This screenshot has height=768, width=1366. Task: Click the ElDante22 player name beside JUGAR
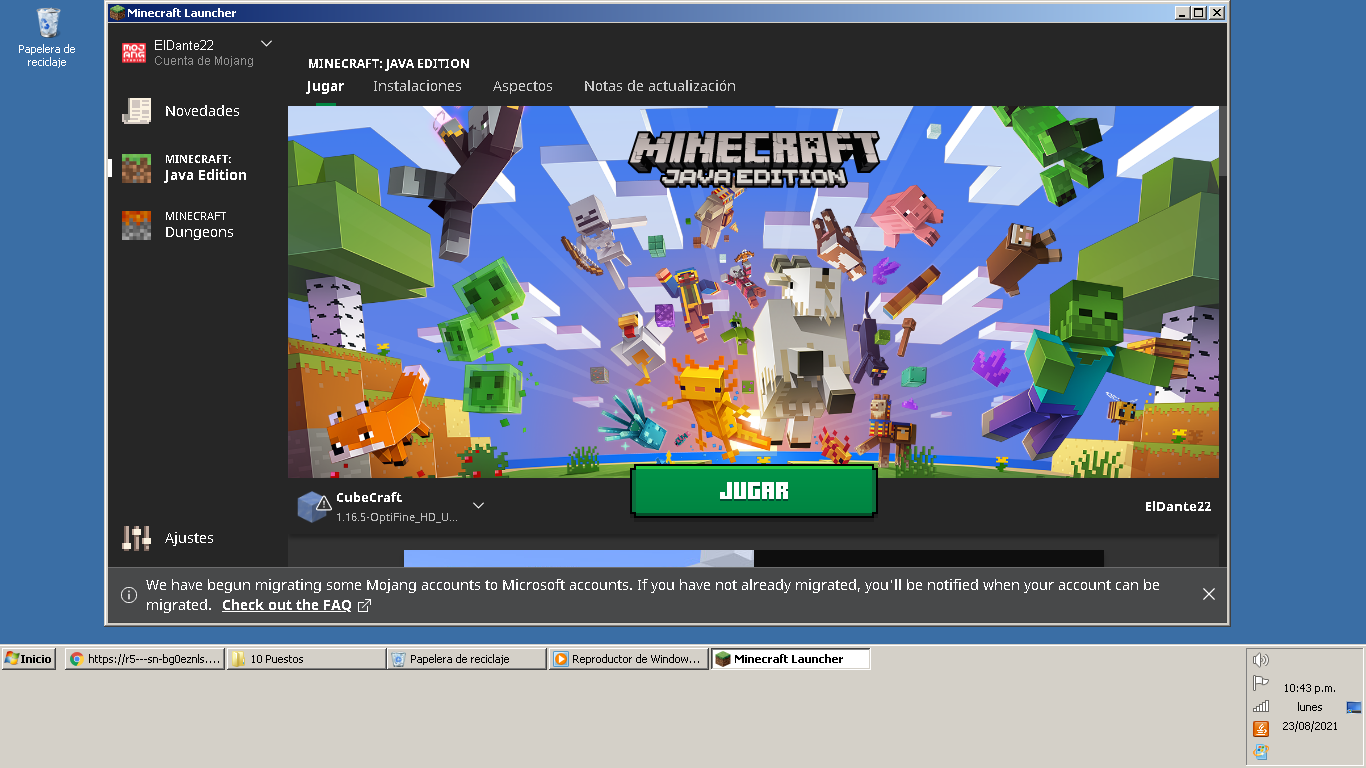[1178, 507]
